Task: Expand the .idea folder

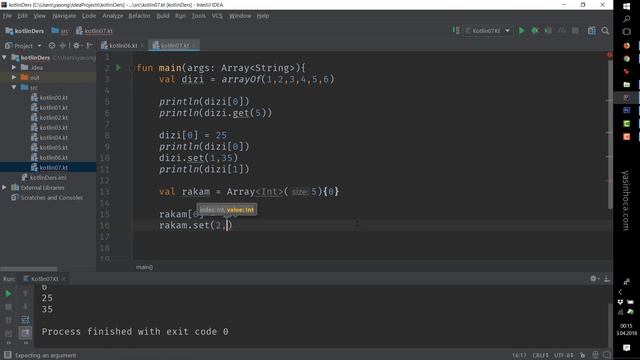Action: pos(14,67)
